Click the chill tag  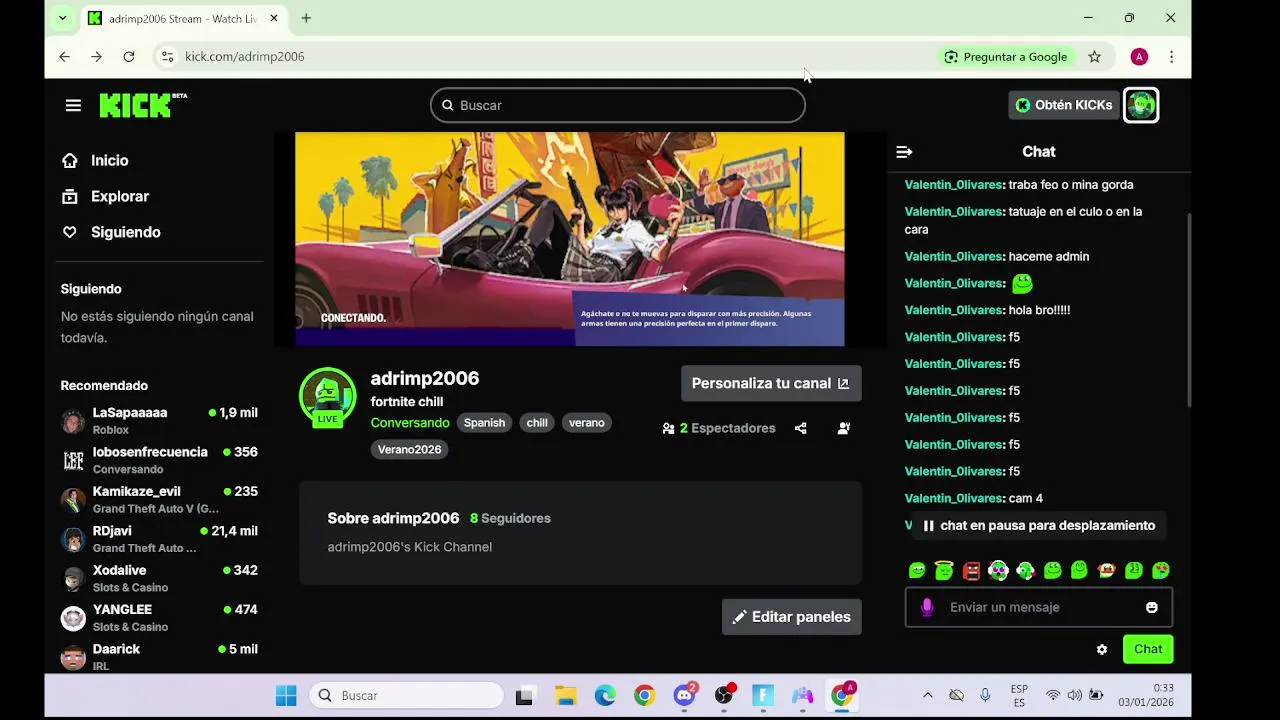tap(537, 423)
